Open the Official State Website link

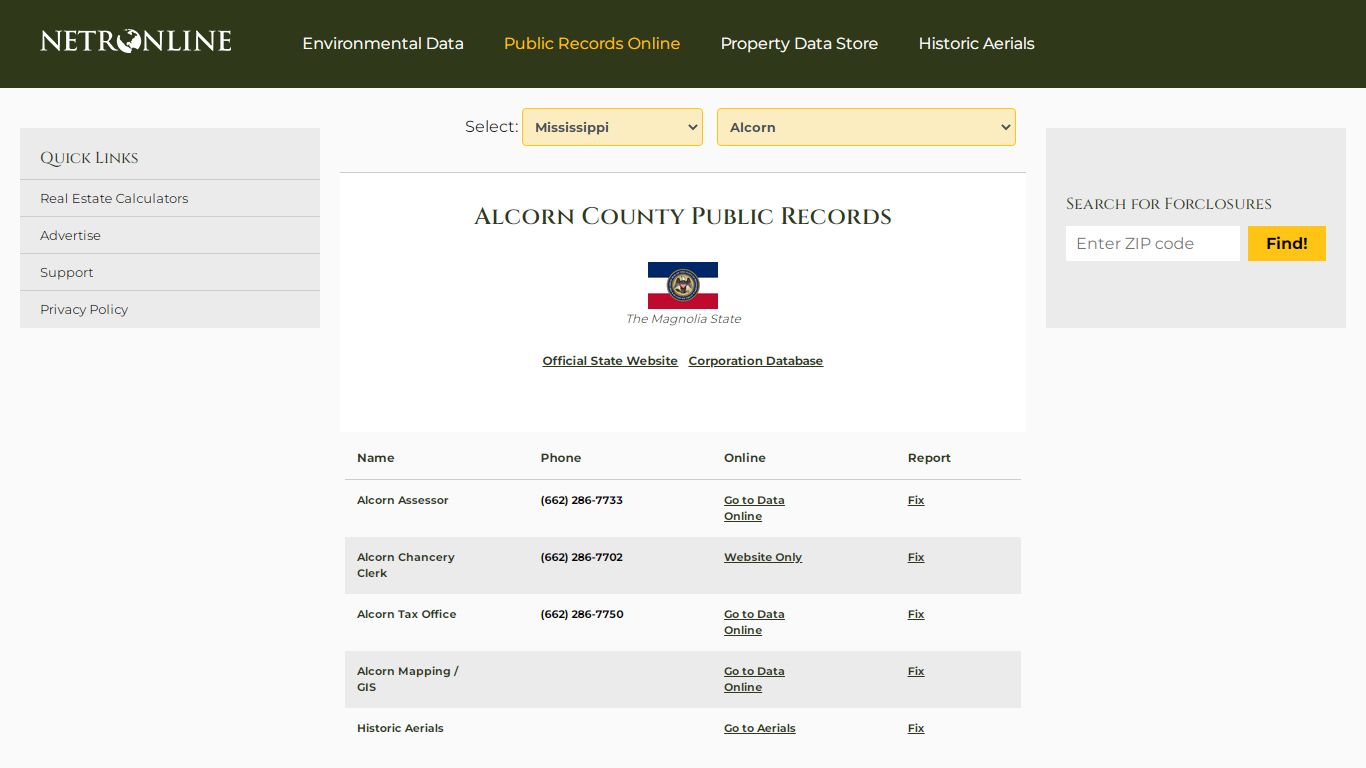pos(610,361)
